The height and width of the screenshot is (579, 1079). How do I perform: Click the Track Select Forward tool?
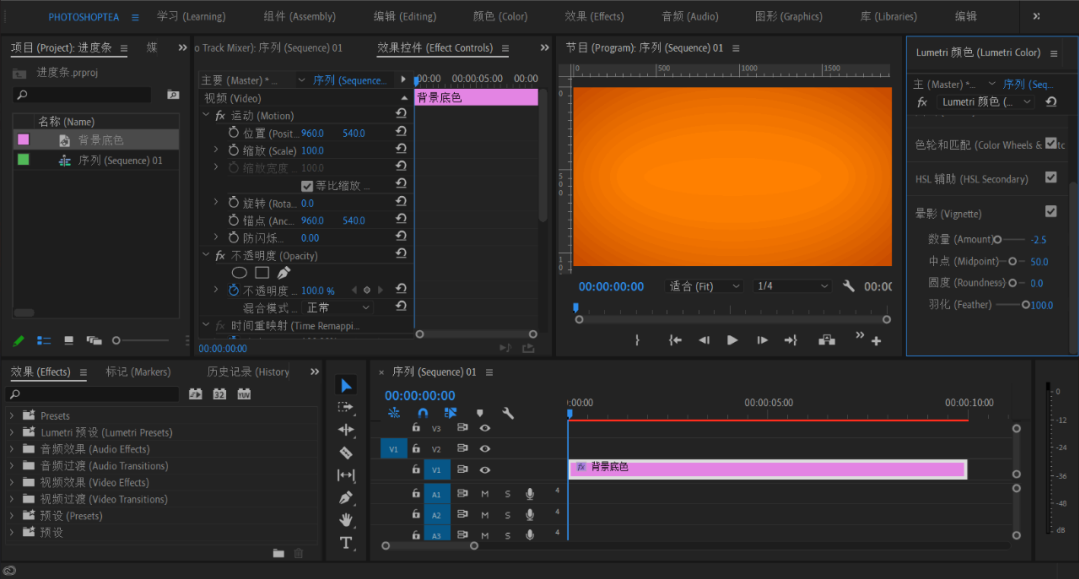click(346, 408)
